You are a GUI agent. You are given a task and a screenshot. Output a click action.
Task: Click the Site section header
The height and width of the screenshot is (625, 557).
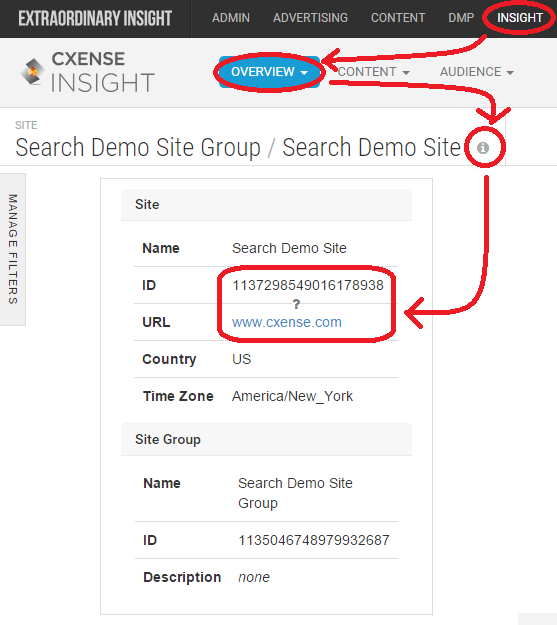[266, 204]
